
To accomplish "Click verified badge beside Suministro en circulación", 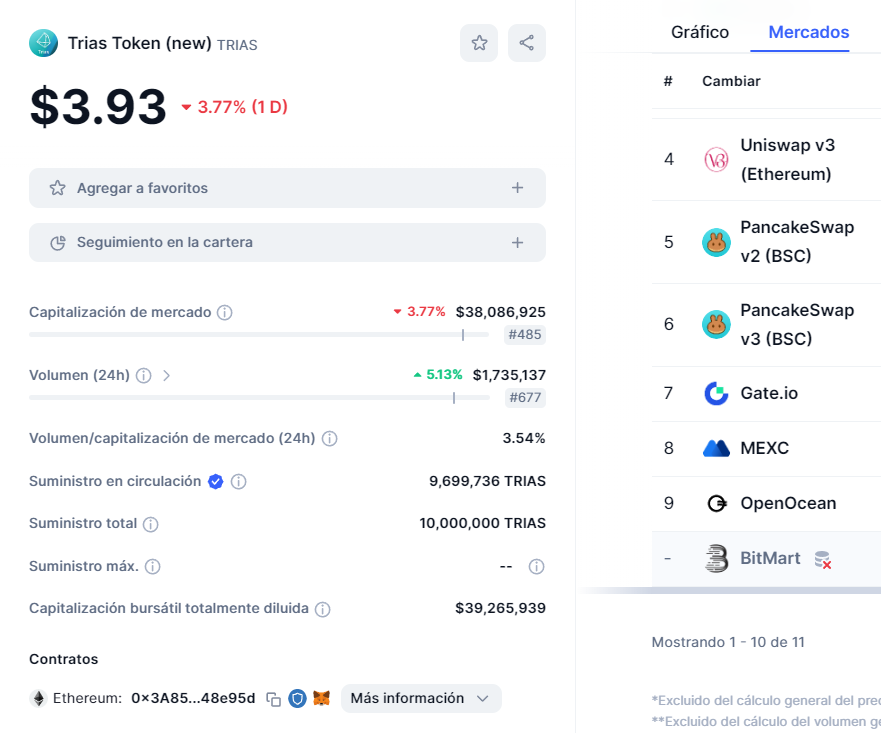I will click(215, 481).
